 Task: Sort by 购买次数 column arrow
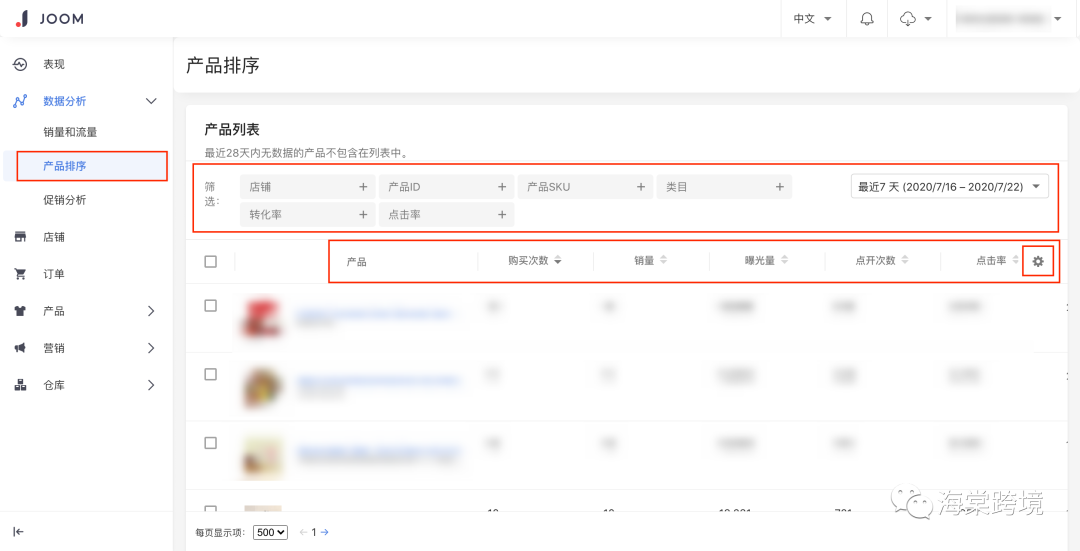point(558,260)
